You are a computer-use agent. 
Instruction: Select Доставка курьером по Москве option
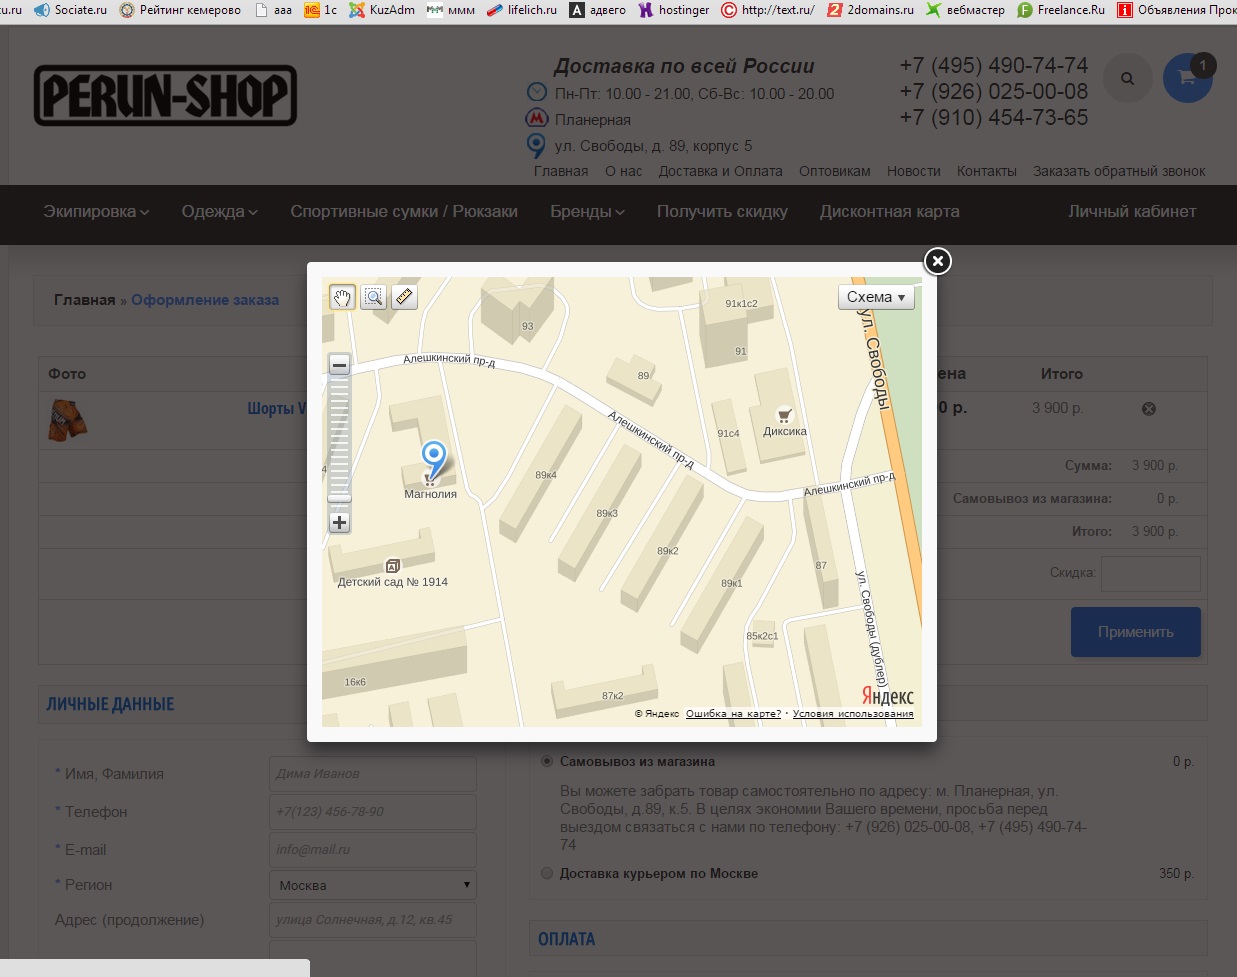click(547, 873)
